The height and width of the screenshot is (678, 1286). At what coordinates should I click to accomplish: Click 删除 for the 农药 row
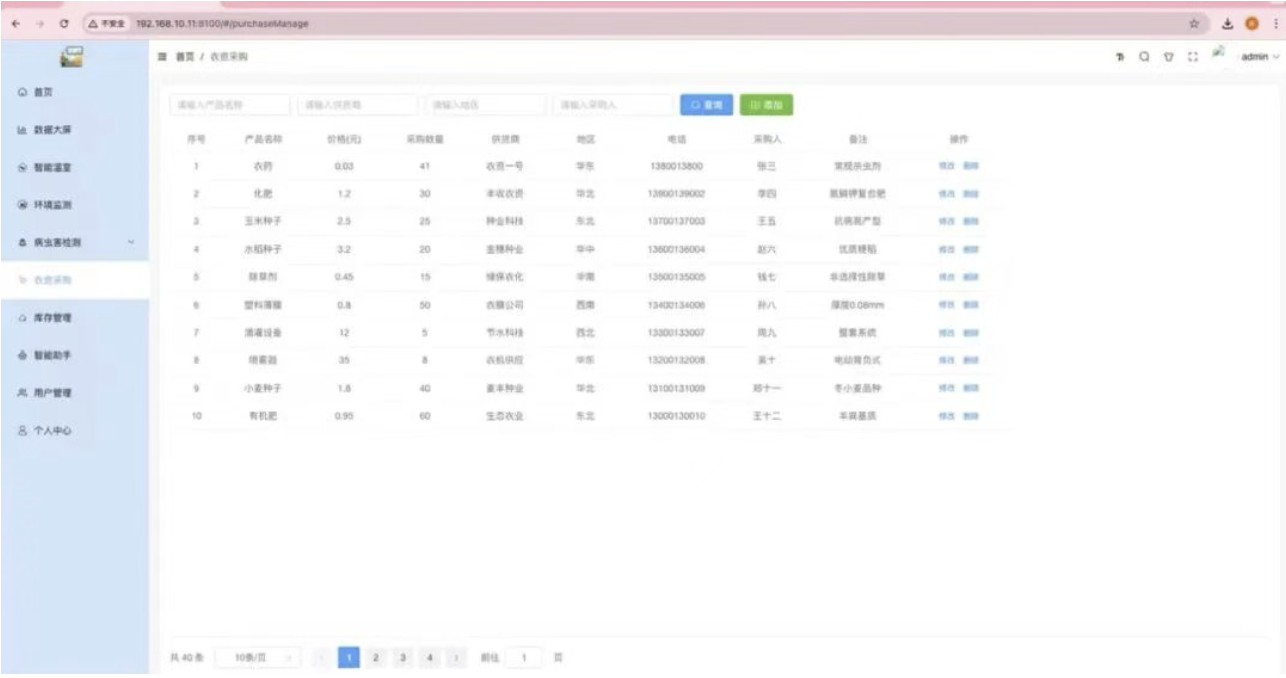click(971, 166)
